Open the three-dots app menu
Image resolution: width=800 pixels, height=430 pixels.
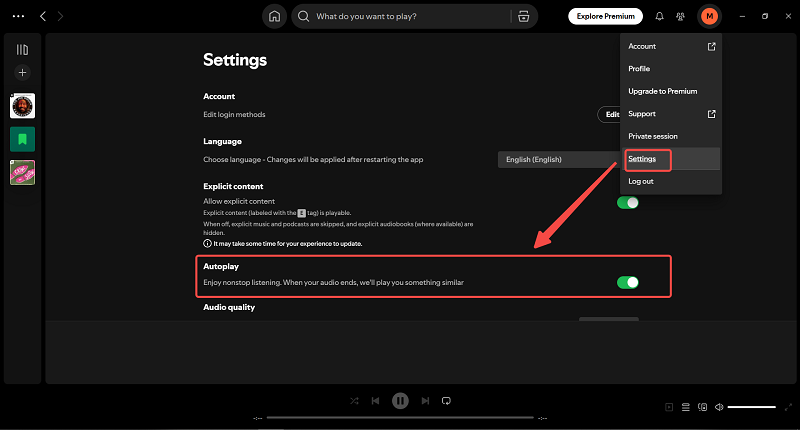pos(18,16)
